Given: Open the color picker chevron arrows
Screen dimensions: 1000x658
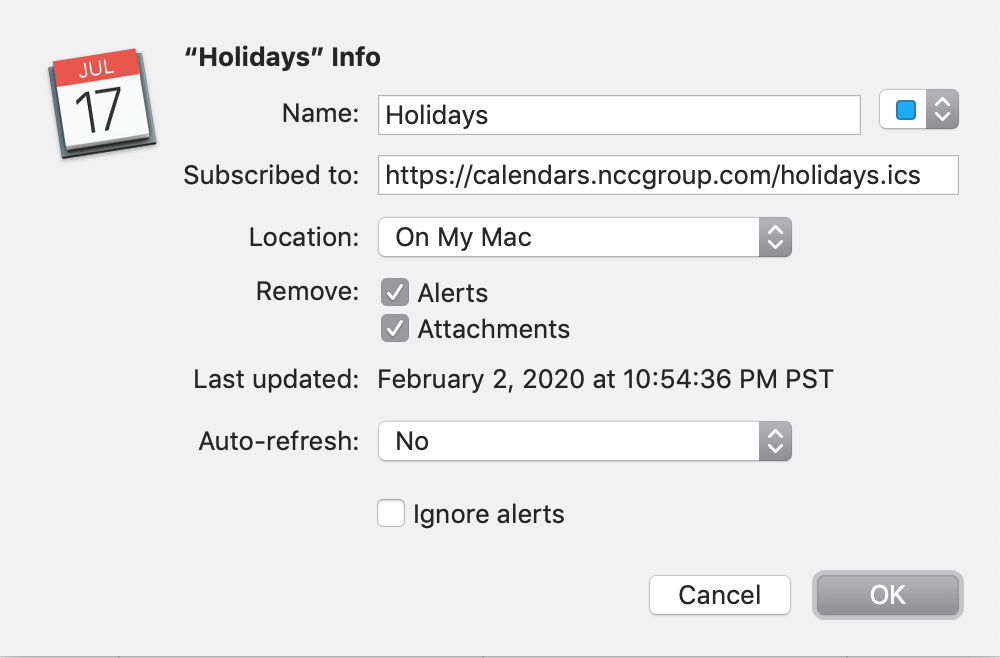Looking at the screenshot, I should [x=942, y=110].
